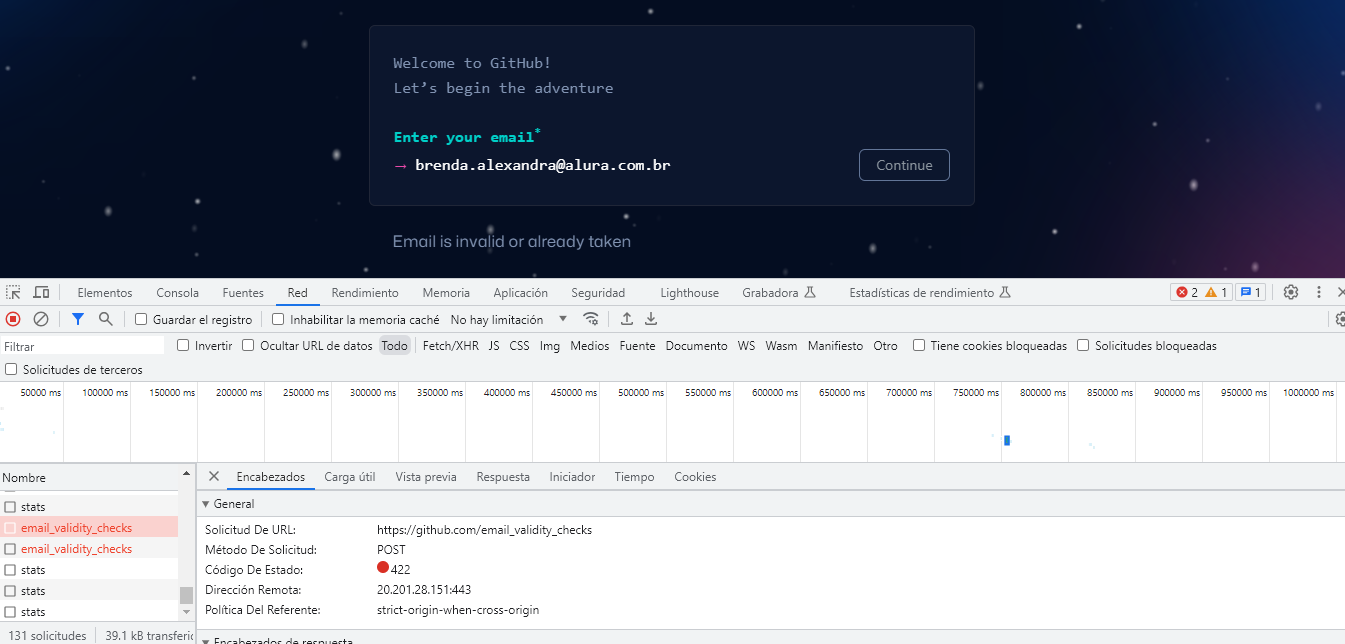
Task: Check Solicitudes bloqueadas option
Action: pos(1083,346)
